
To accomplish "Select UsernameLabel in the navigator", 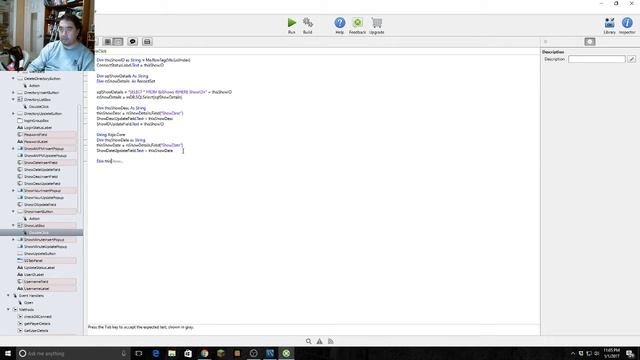I will coord(36,289).
